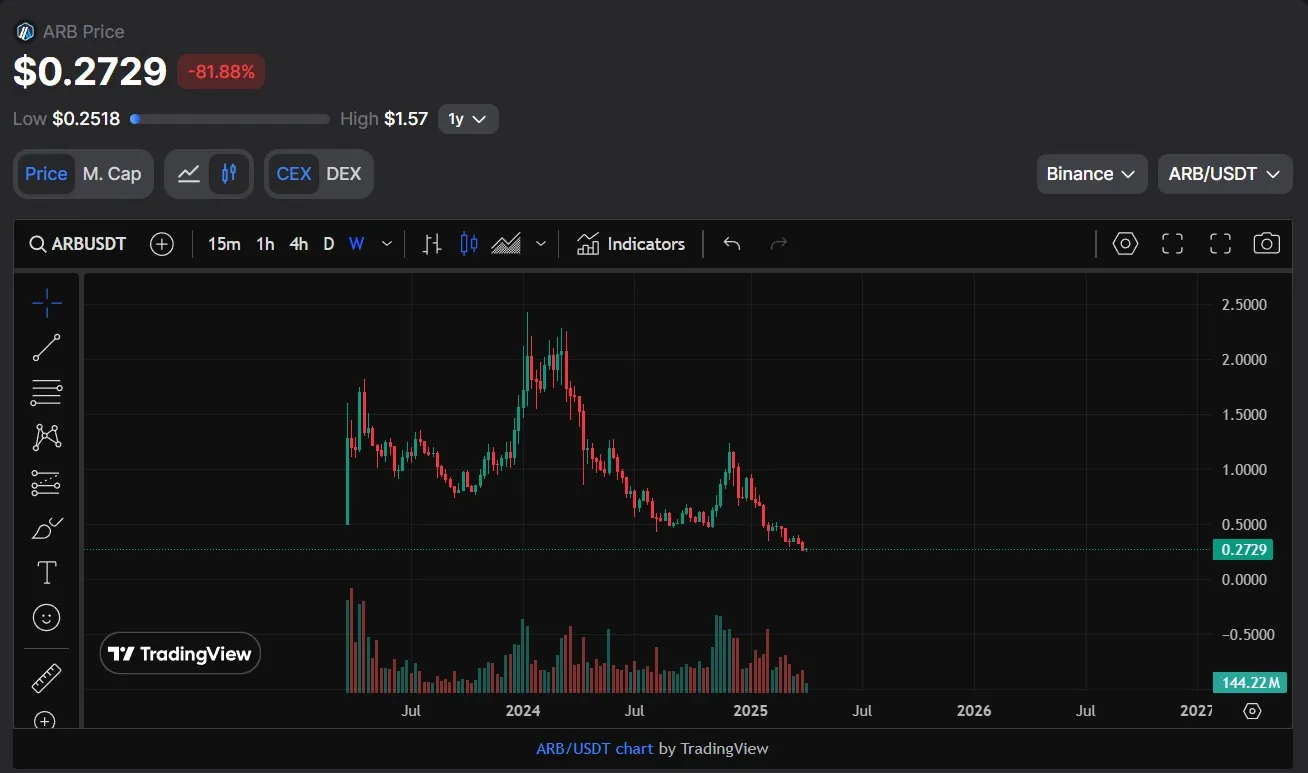
Task: Open the emoji icons tool
Action: (x=46, y=618)
